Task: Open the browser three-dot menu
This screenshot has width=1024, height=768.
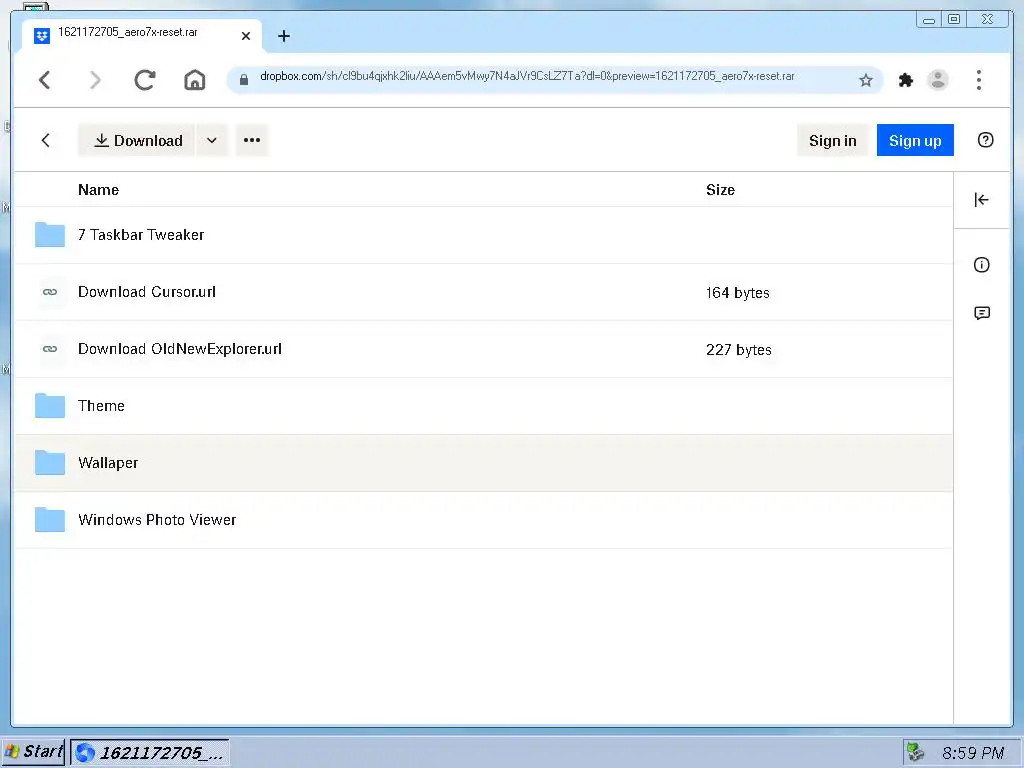Action: (978, 80)
